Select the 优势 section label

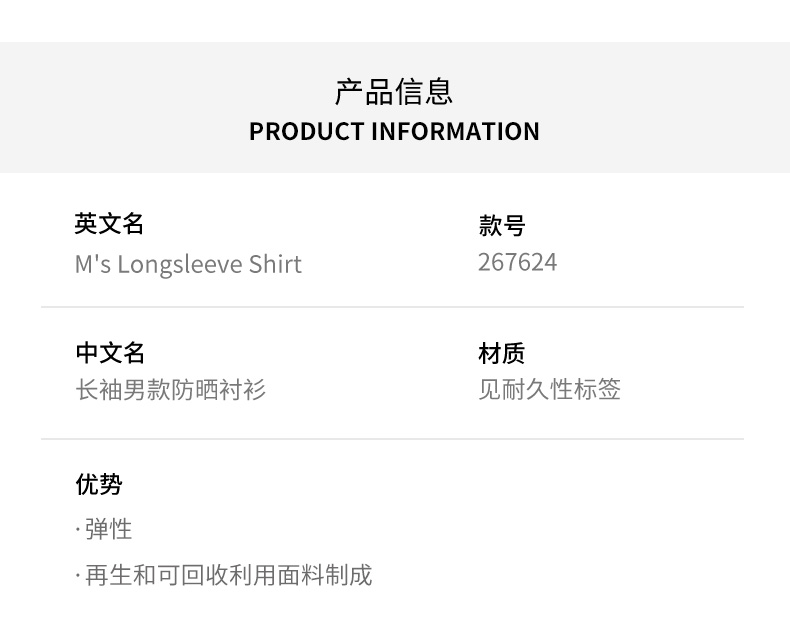(99, 484)
